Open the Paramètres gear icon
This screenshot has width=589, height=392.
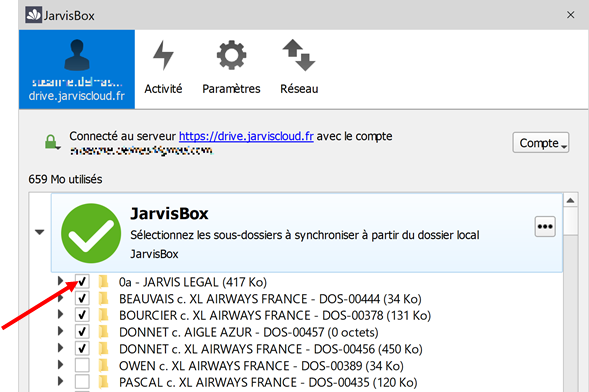(x=231, y=55)
